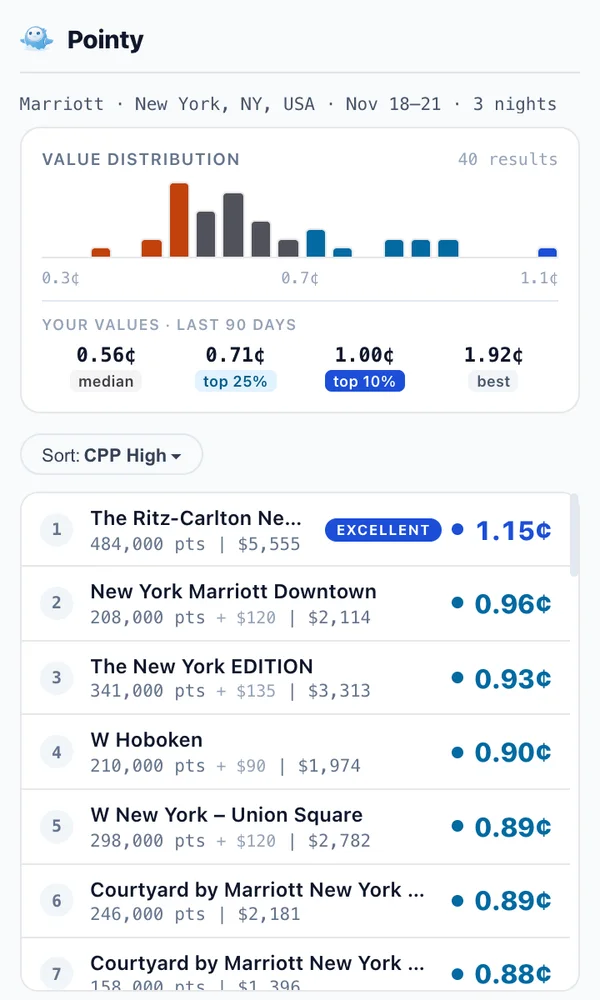
Task: Click the 0.7¢ axis label
Action: point(300,278)
